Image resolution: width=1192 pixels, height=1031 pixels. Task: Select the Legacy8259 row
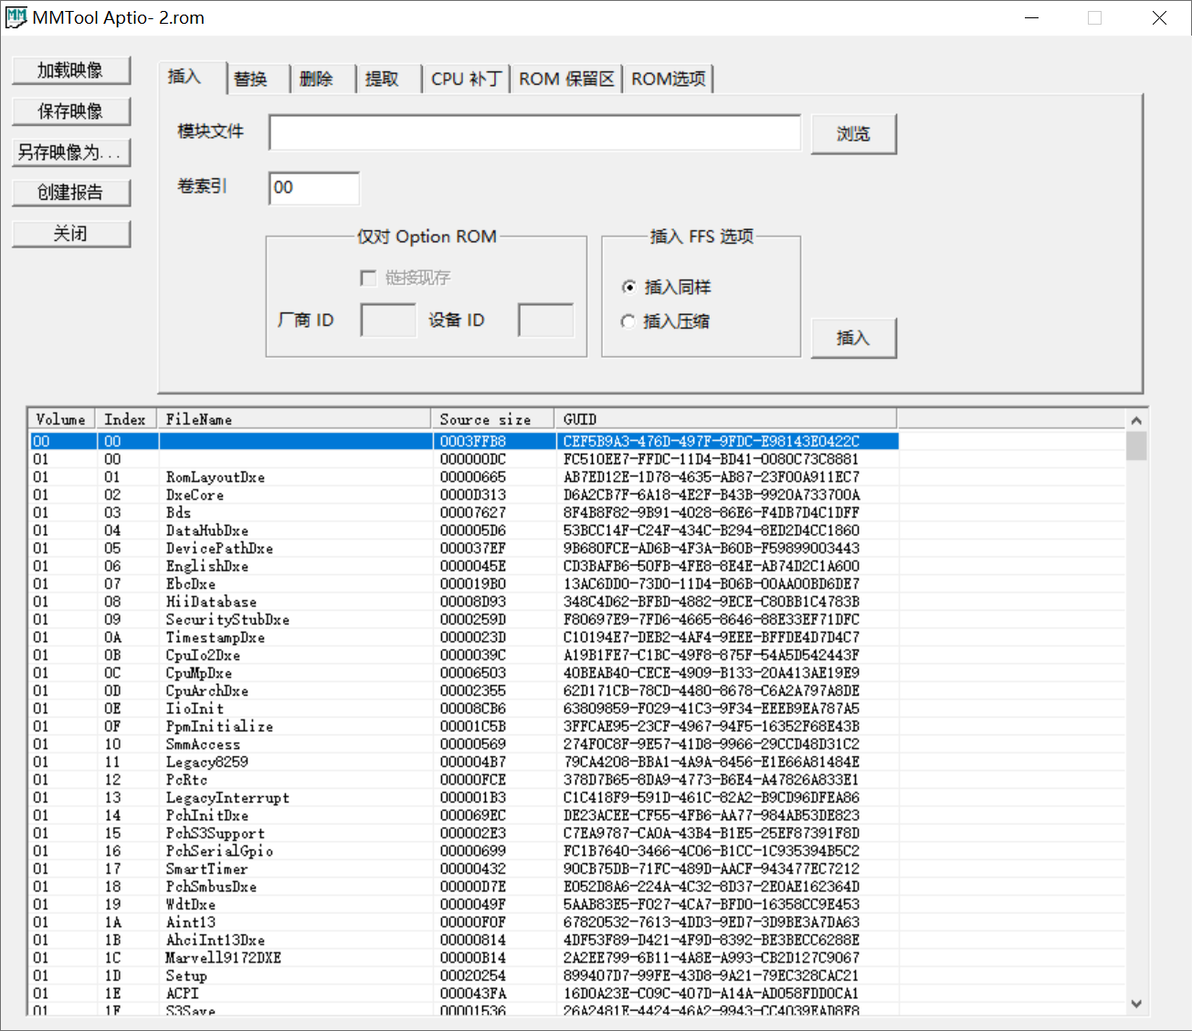click(x=464, y=762)
